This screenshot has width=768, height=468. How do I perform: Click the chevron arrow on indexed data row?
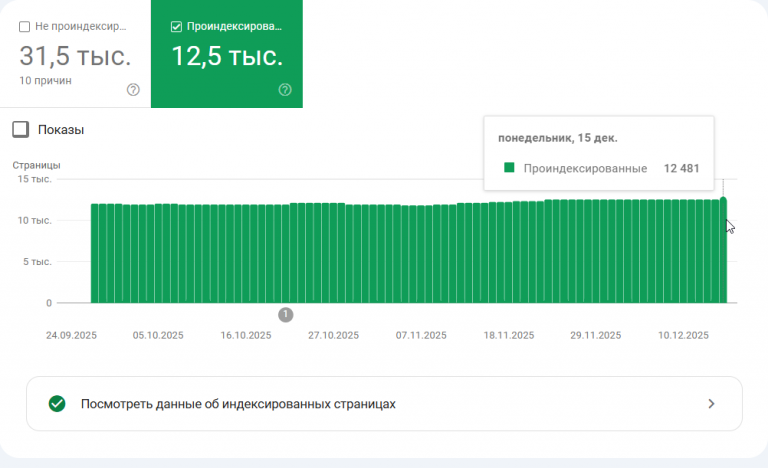(x=711, y=404)
